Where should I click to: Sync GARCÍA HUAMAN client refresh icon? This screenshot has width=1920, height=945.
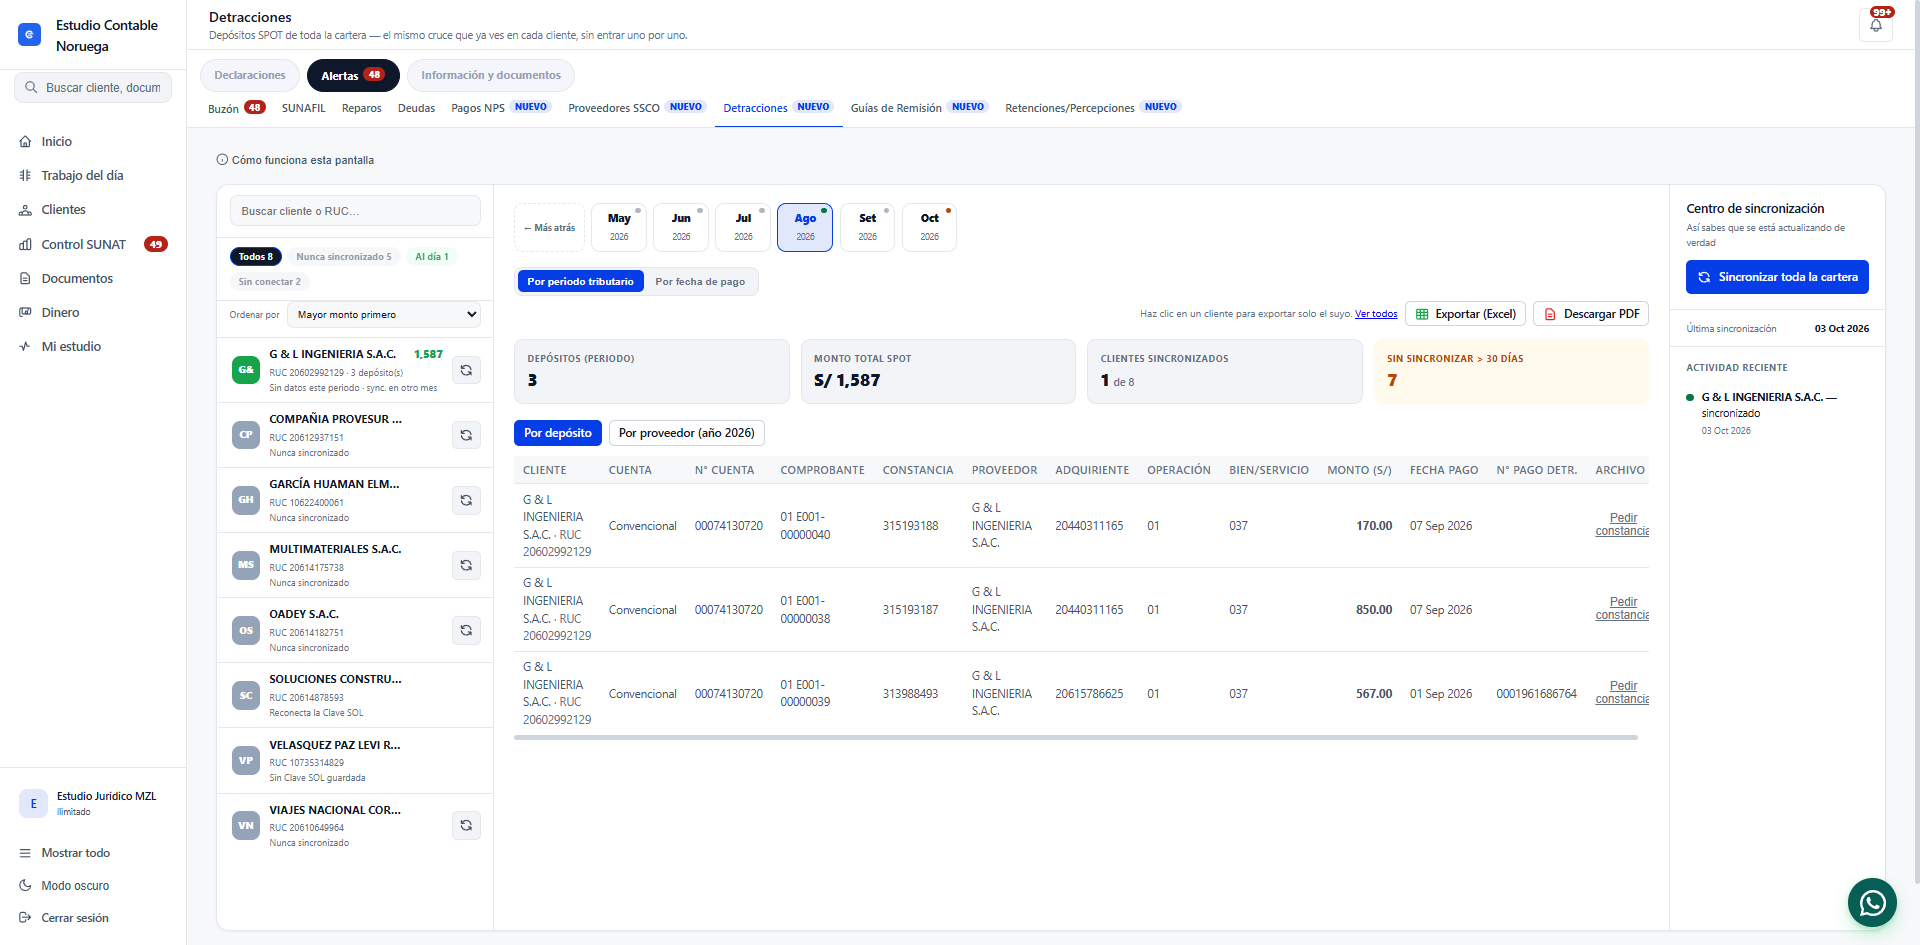[466, 500]
